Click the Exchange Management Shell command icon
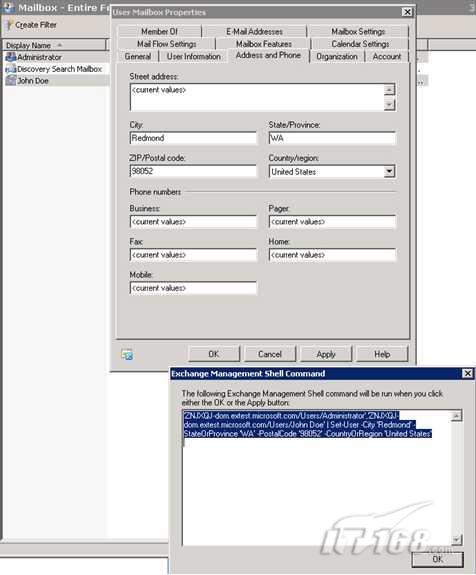 (127, 354)
